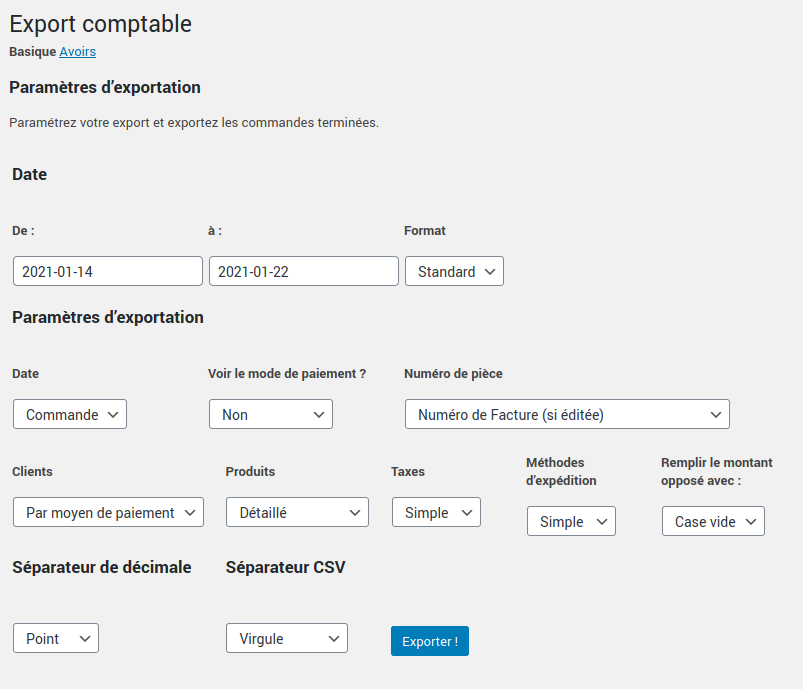Open the decimal separator dropdown showing Point
The height and width of the screenshot is (689, 803).
point(56,638)
